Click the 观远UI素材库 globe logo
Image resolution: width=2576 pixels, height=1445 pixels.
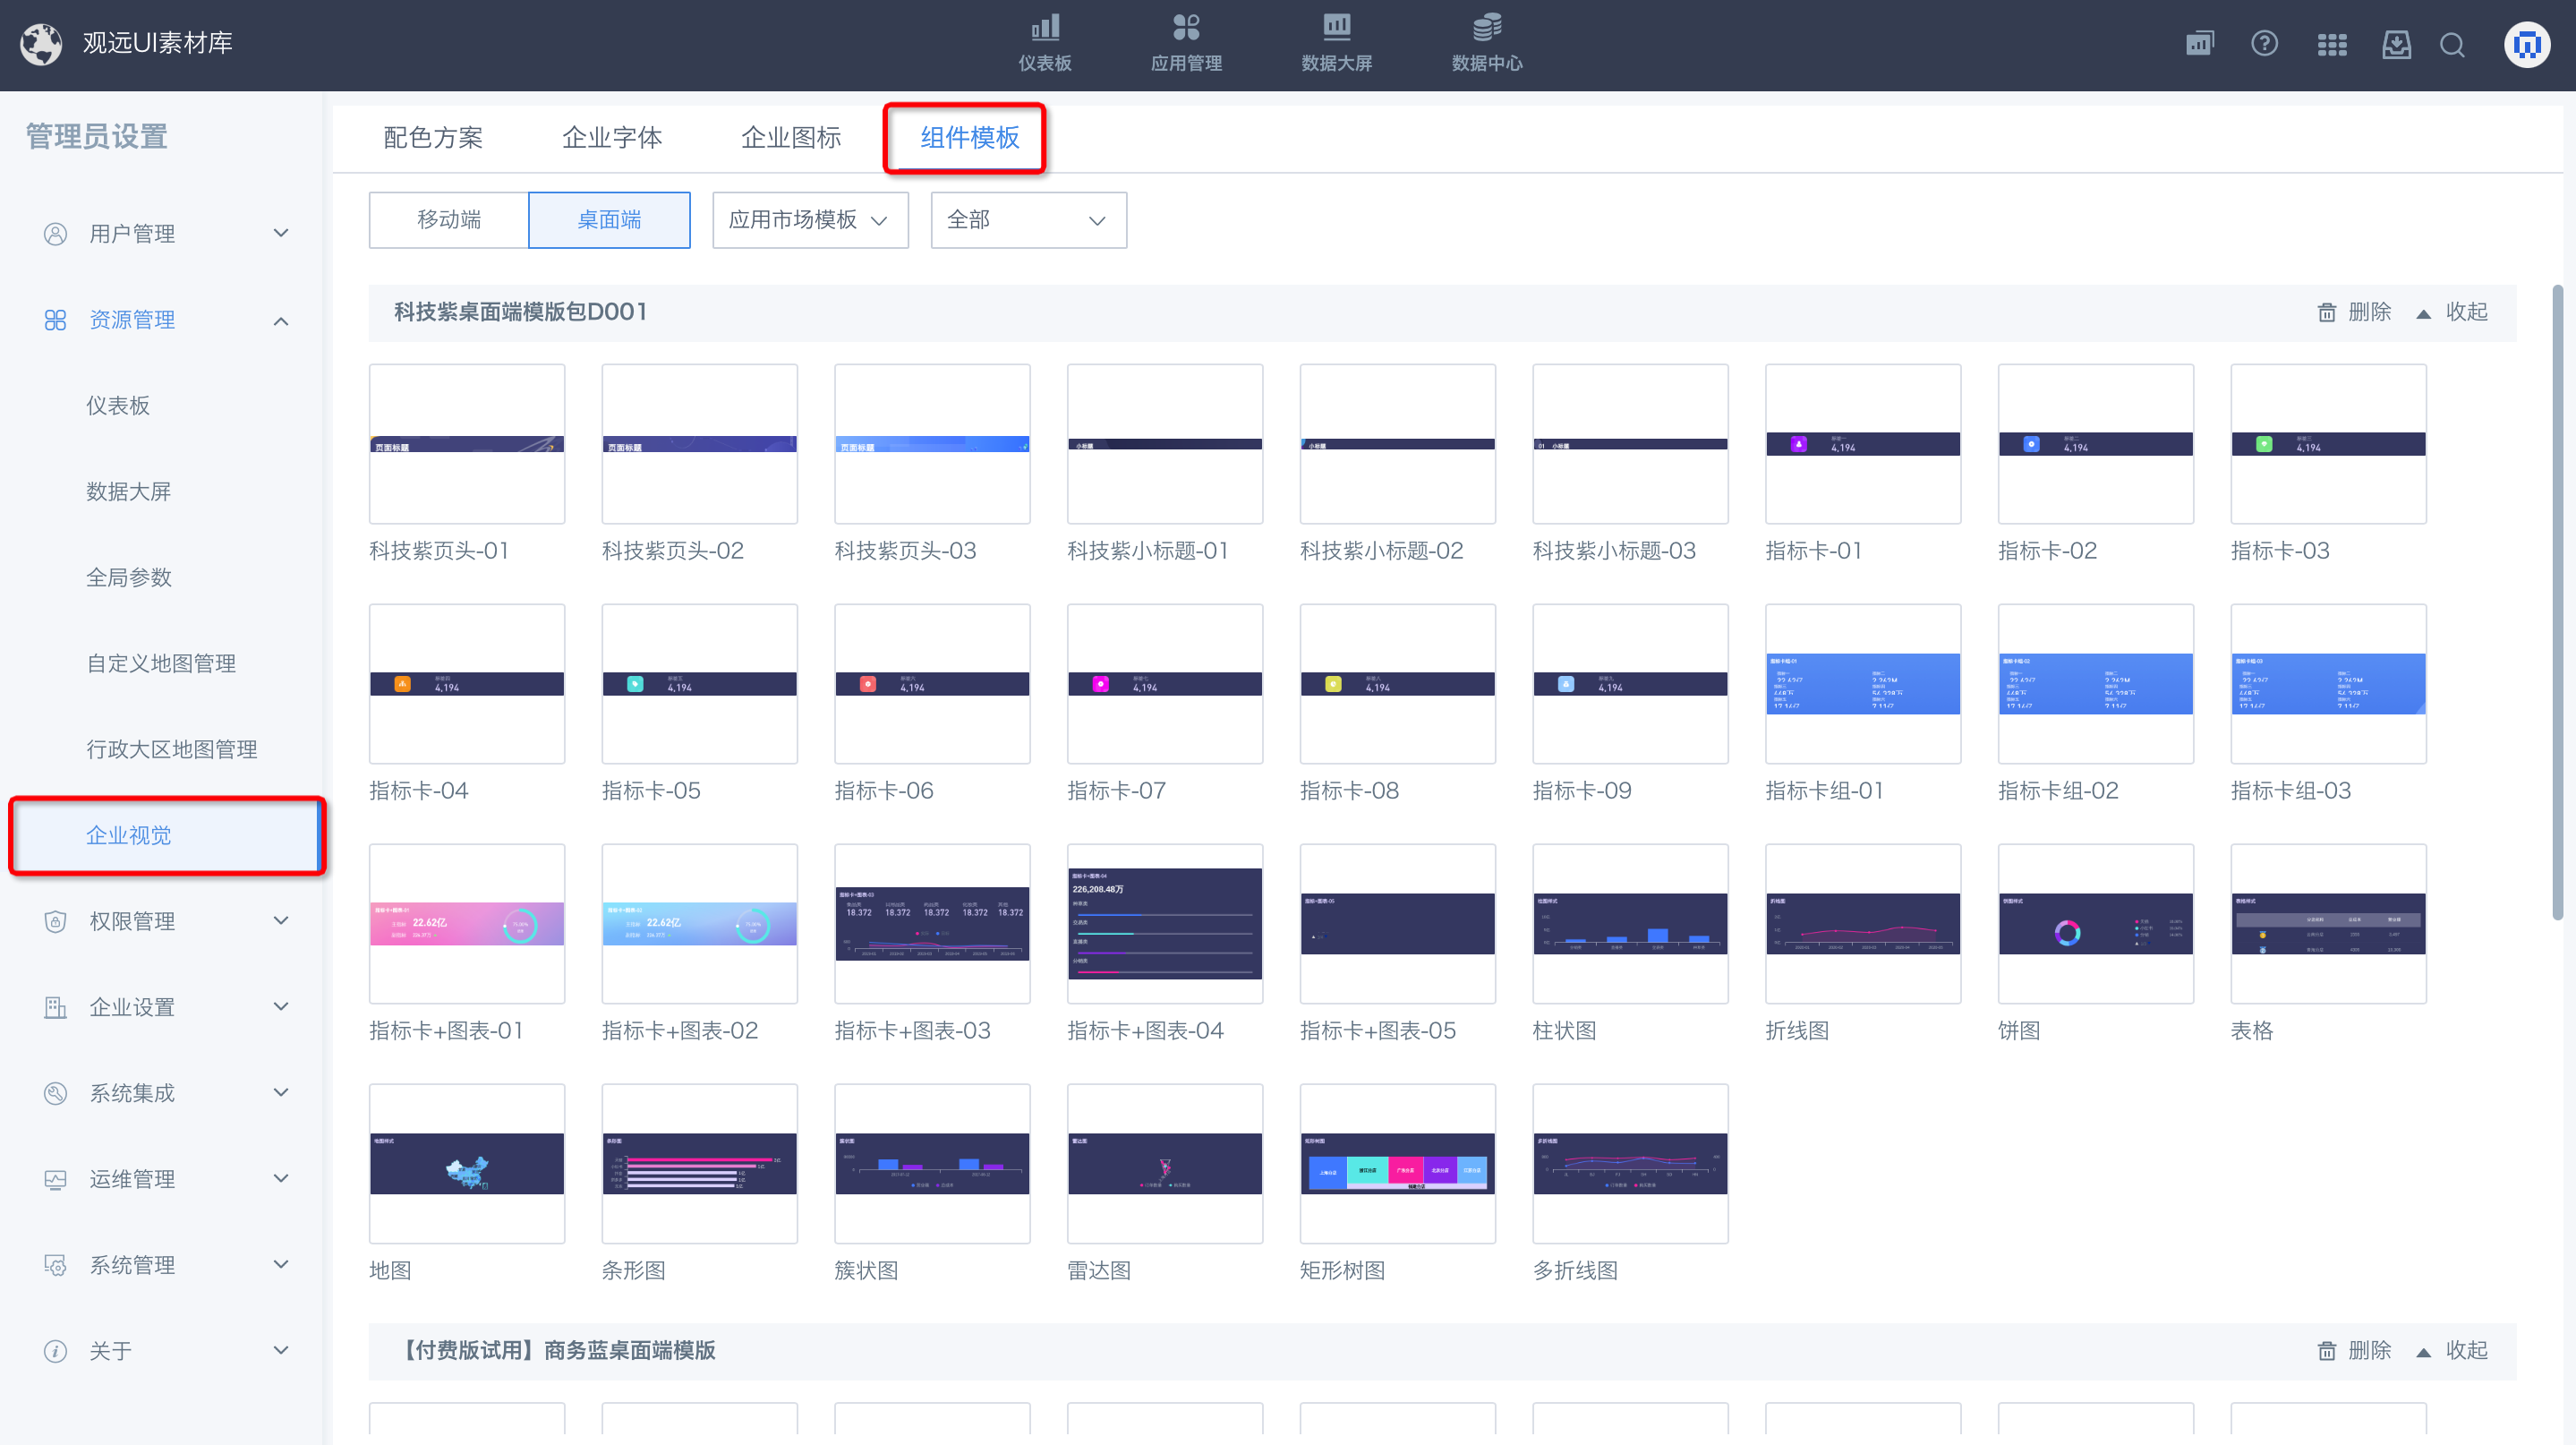click(x=41, y=44)
